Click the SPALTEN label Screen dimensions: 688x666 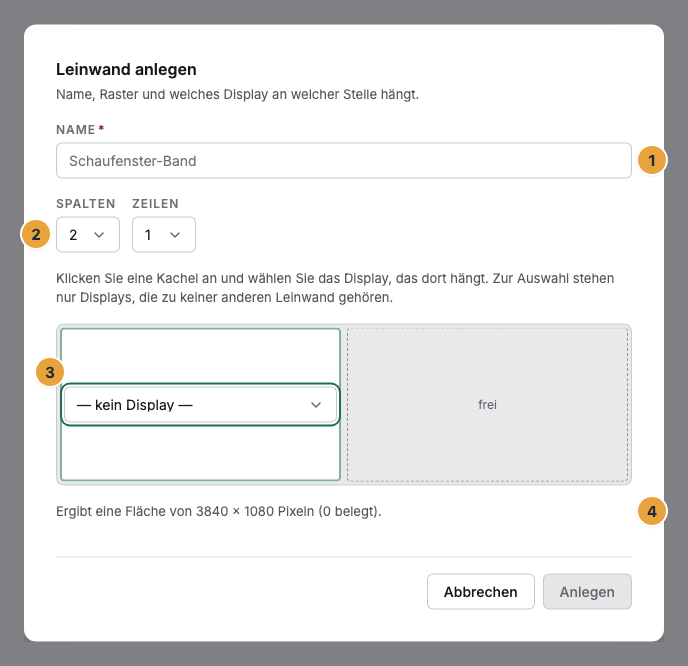tap(86, 204)
